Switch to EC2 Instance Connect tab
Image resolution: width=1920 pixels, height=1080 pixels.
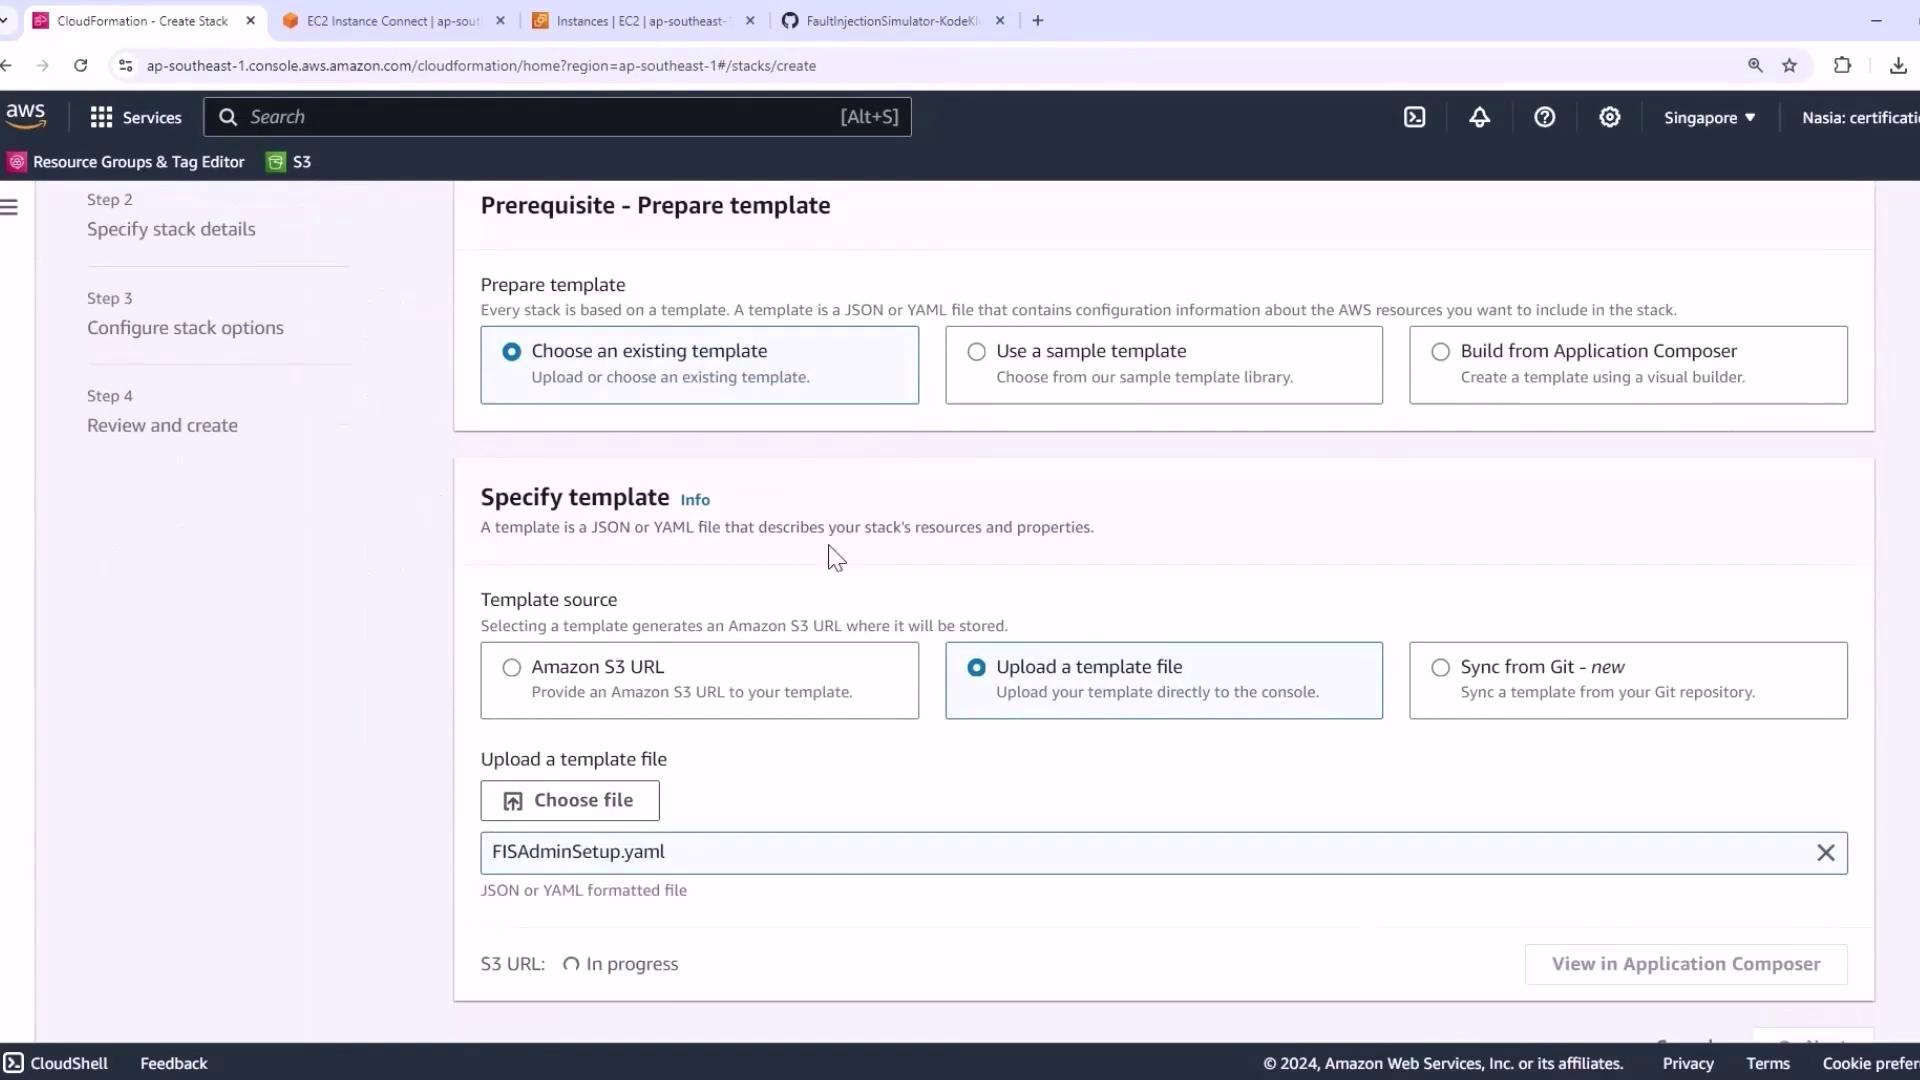392,21
